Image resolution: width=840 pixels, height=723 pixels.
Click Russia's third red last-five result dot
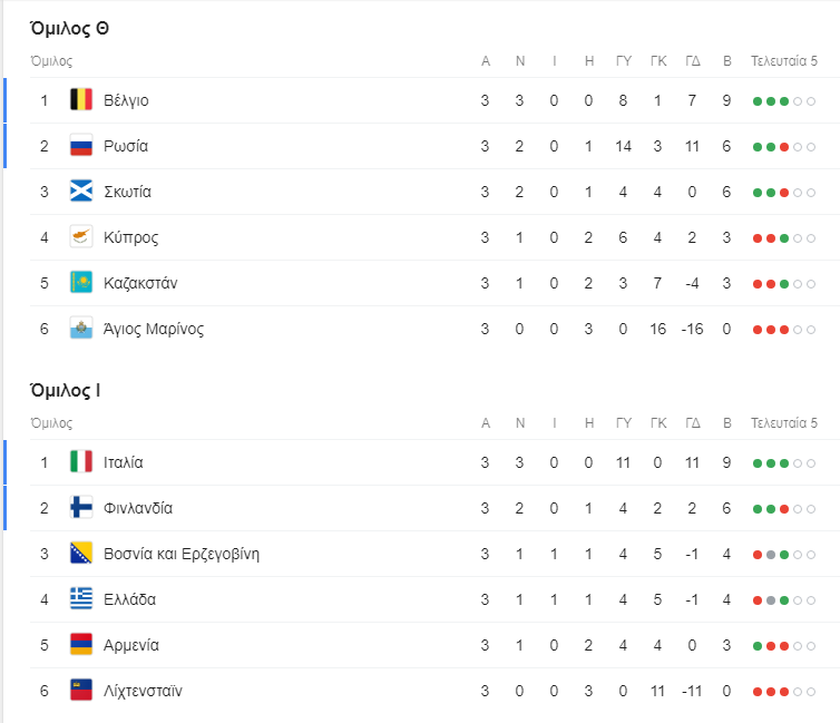click(x=784, y=147)
